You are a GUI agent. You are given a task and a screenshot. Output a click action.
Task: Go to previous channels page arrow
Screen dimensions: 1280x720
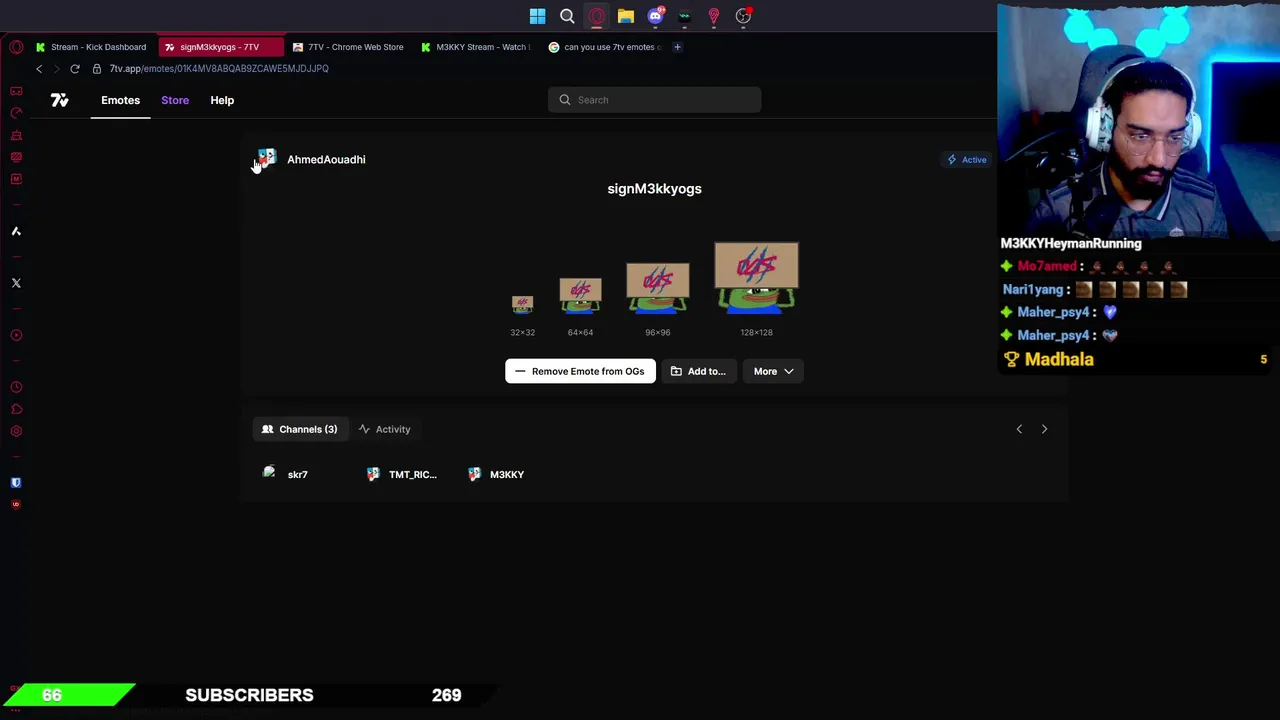1019,429
